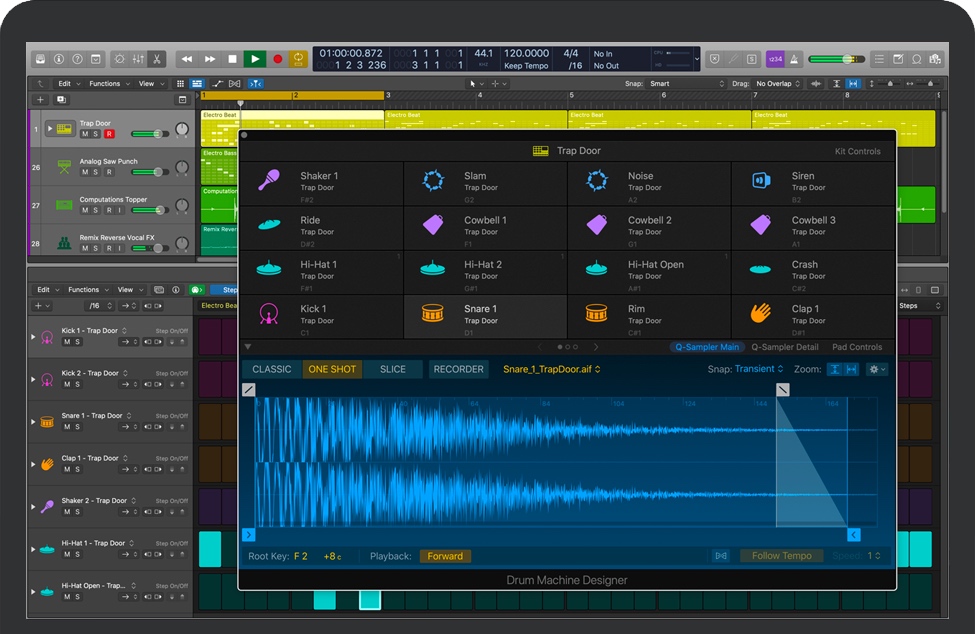Click the red Record button in transport
Viewport: 975px width, 634px height.
click(277, 59)
